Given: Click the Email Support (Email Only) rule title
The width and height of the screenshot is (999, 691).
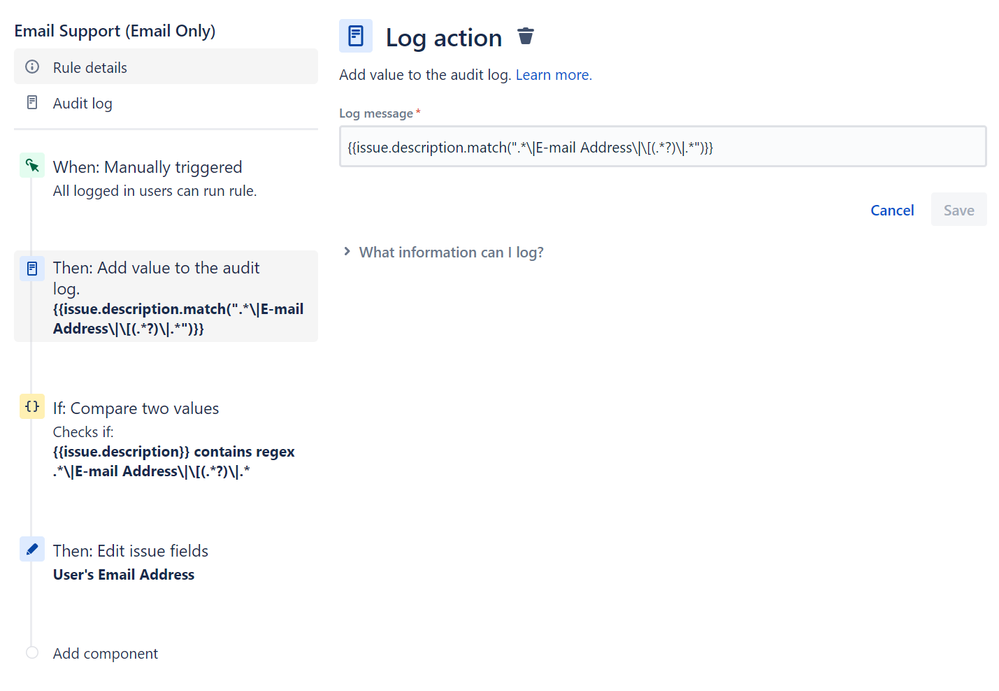Looking at the screenshot, I should [115, 31].
